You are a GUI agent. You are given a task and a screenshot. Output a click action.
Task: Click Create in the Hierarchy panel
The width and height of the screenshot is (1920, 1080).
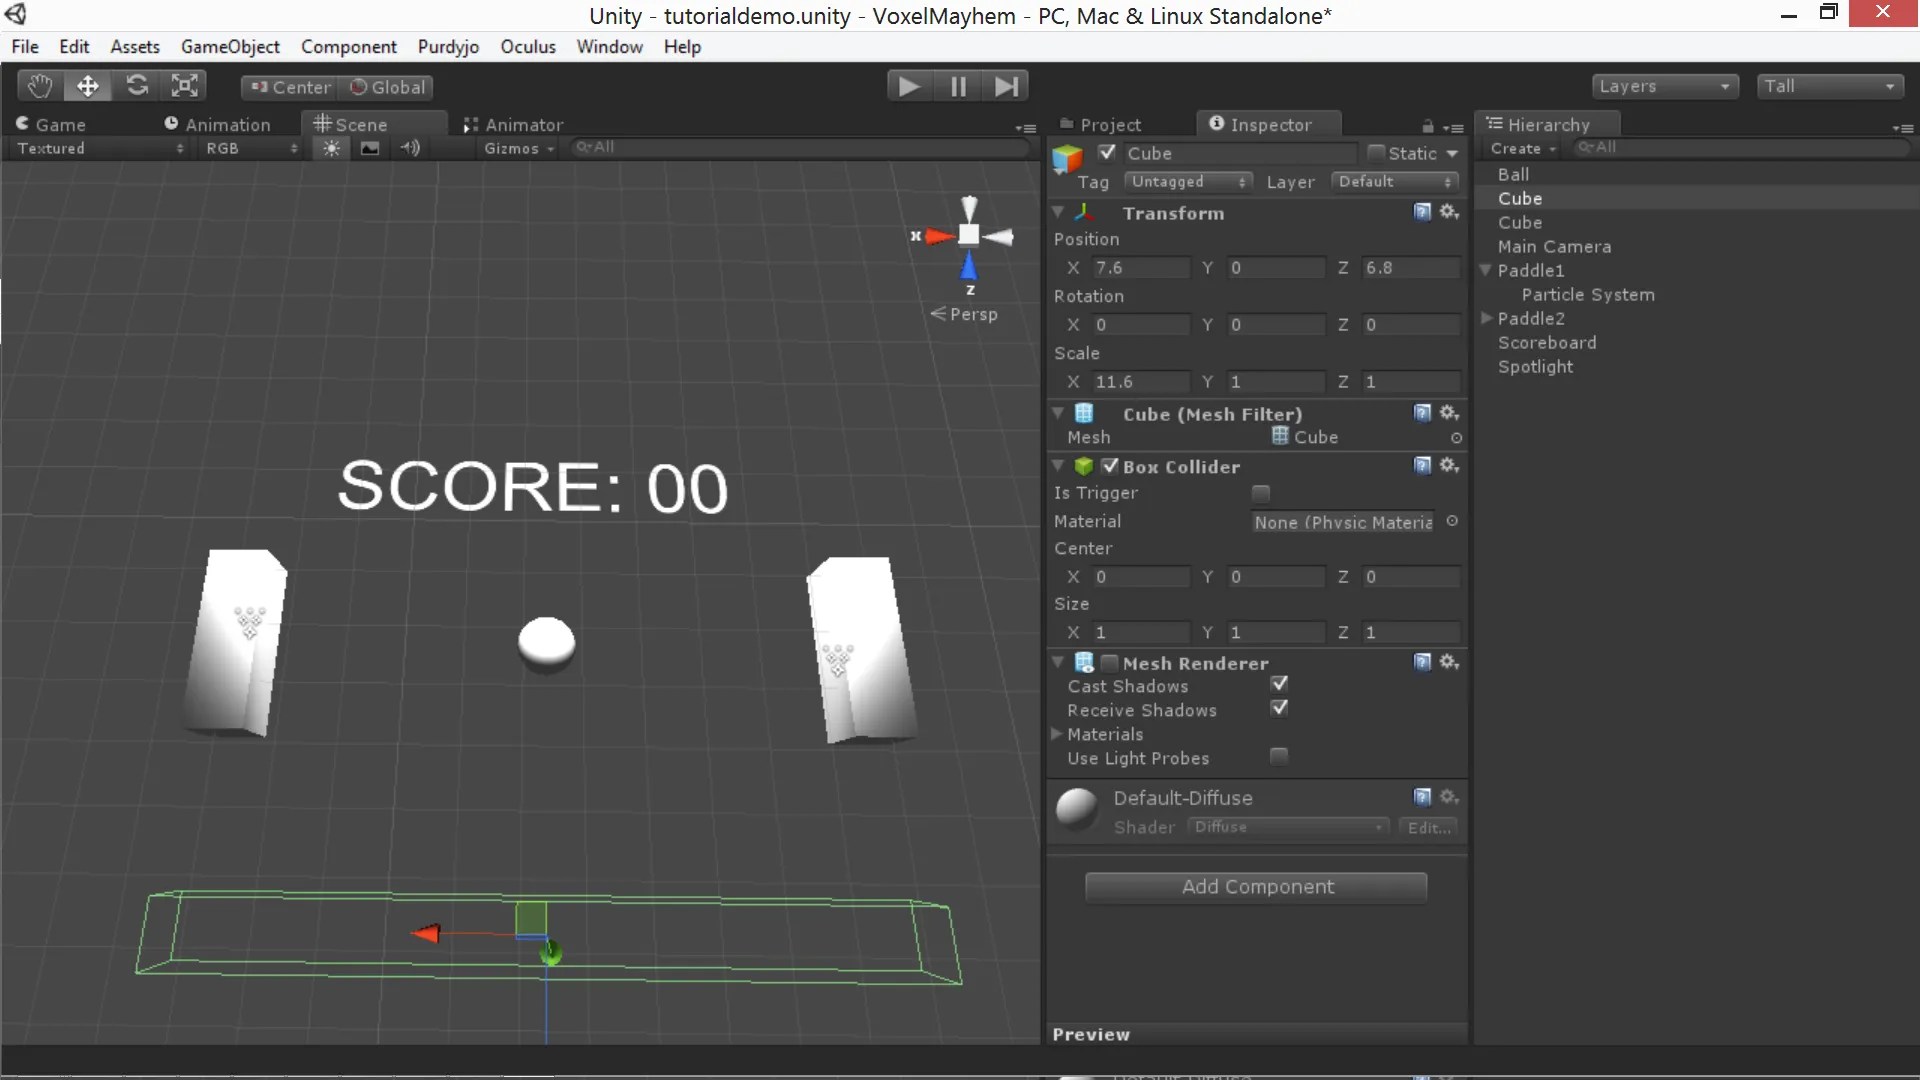point(1521,148)
